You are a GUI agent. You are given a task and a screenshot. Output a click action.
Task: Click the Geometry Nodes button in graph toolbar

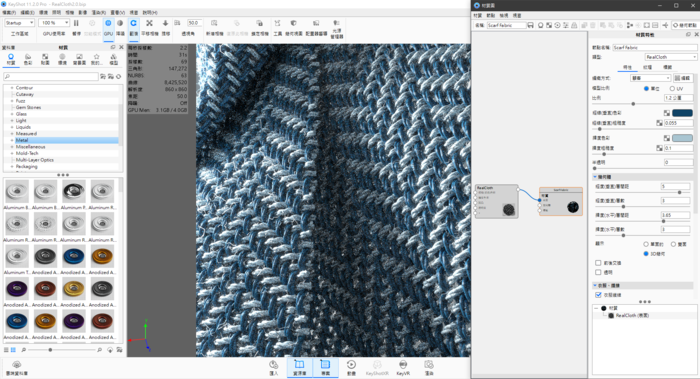pyautogui.click(x=685, y=25)
